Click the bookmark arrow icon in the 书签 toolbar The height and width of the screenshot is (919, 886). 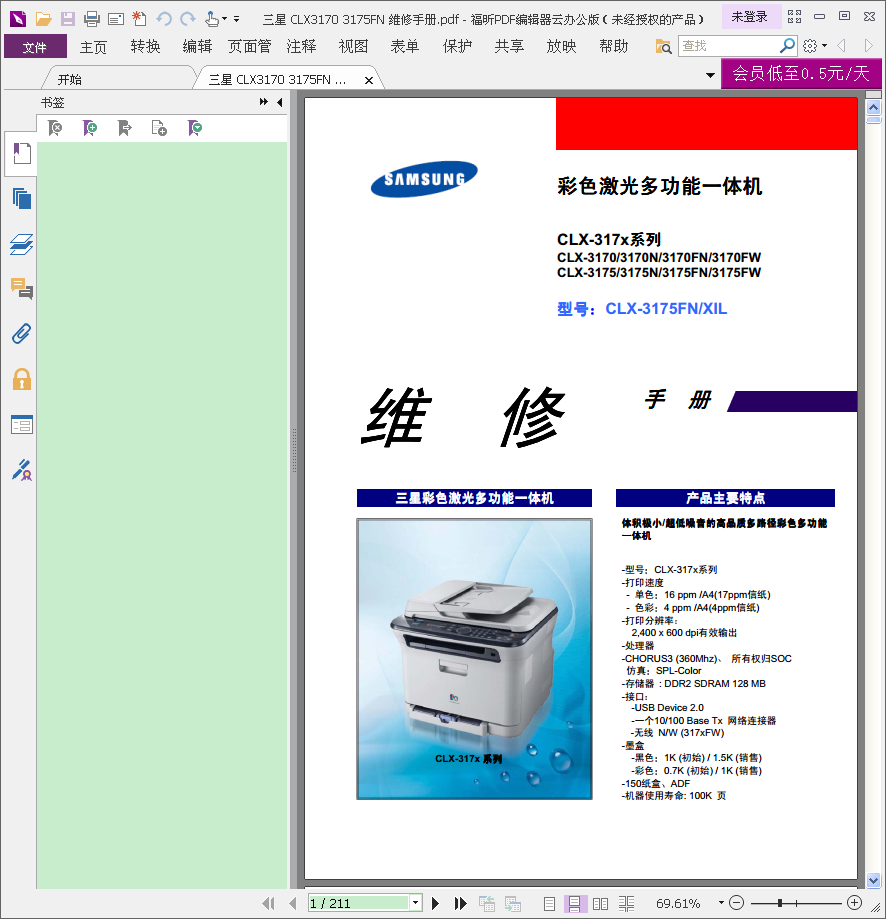(125, 128)
